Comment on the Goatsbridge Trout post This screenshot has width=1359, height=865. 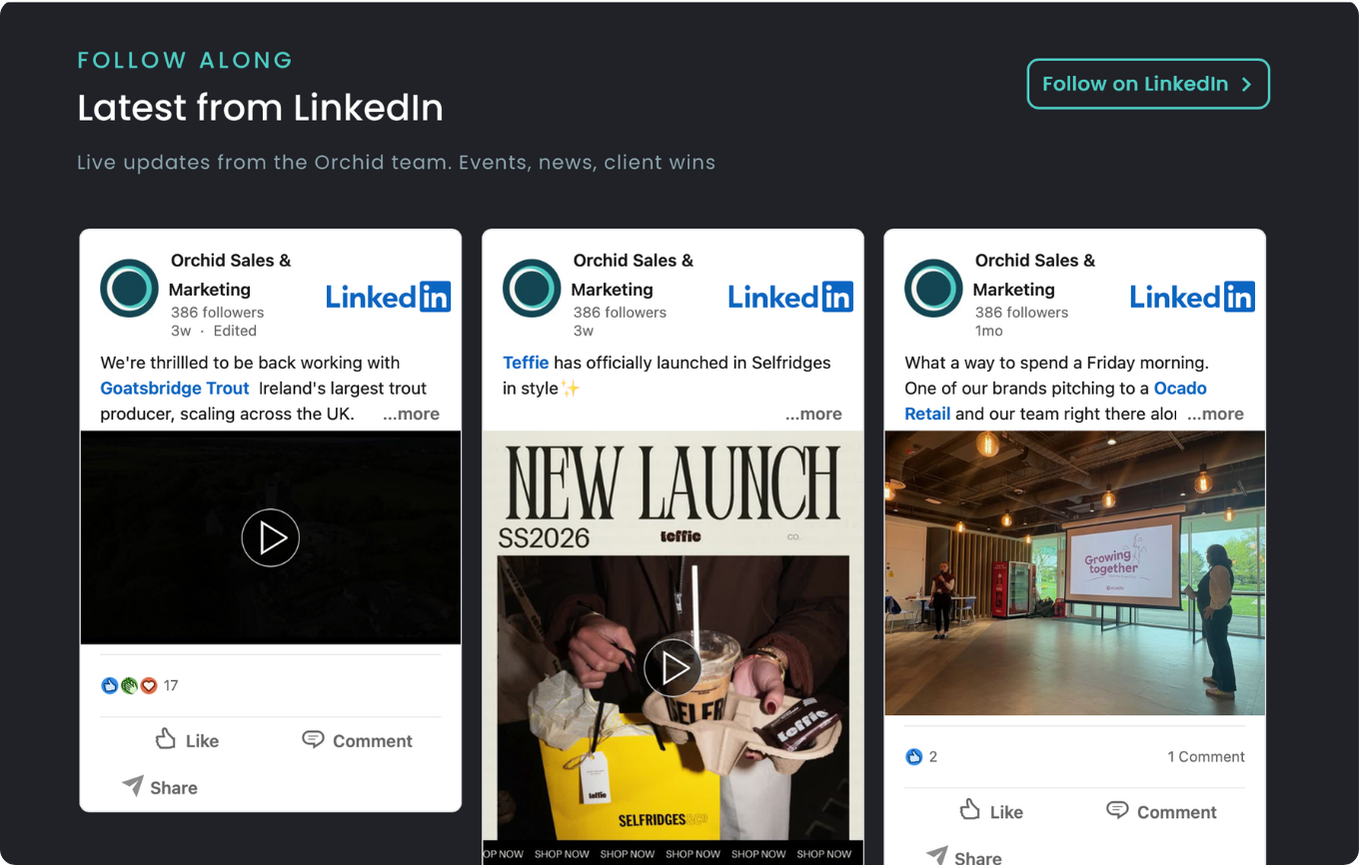pos(357,740)
